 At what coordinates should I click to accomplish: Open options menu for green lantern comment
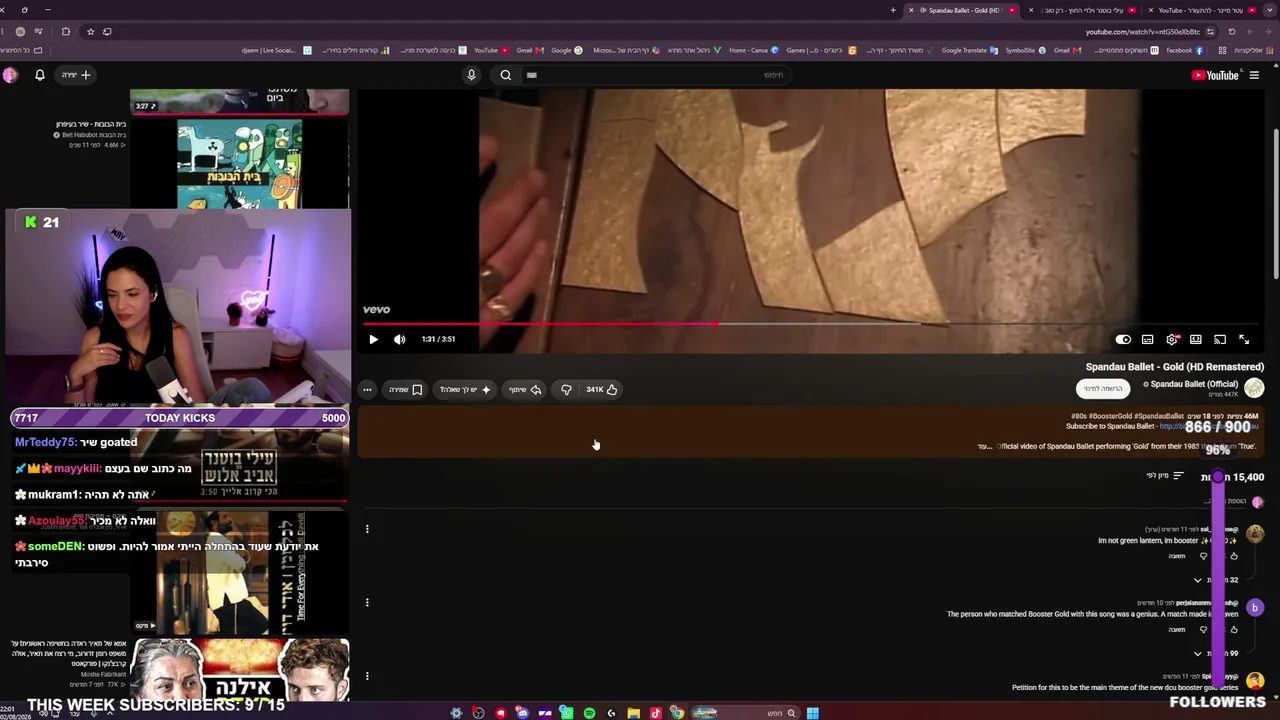click(x=367, y=529)
